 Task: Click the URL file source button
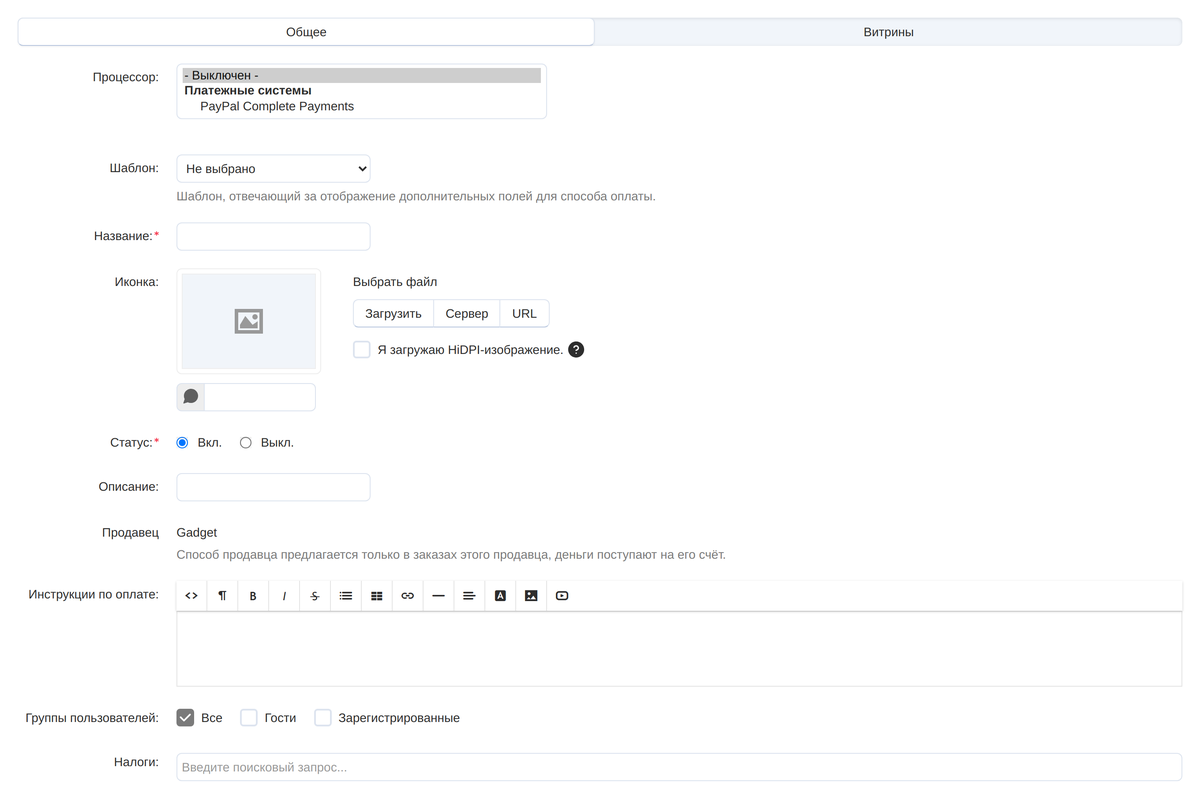(524, 314)
